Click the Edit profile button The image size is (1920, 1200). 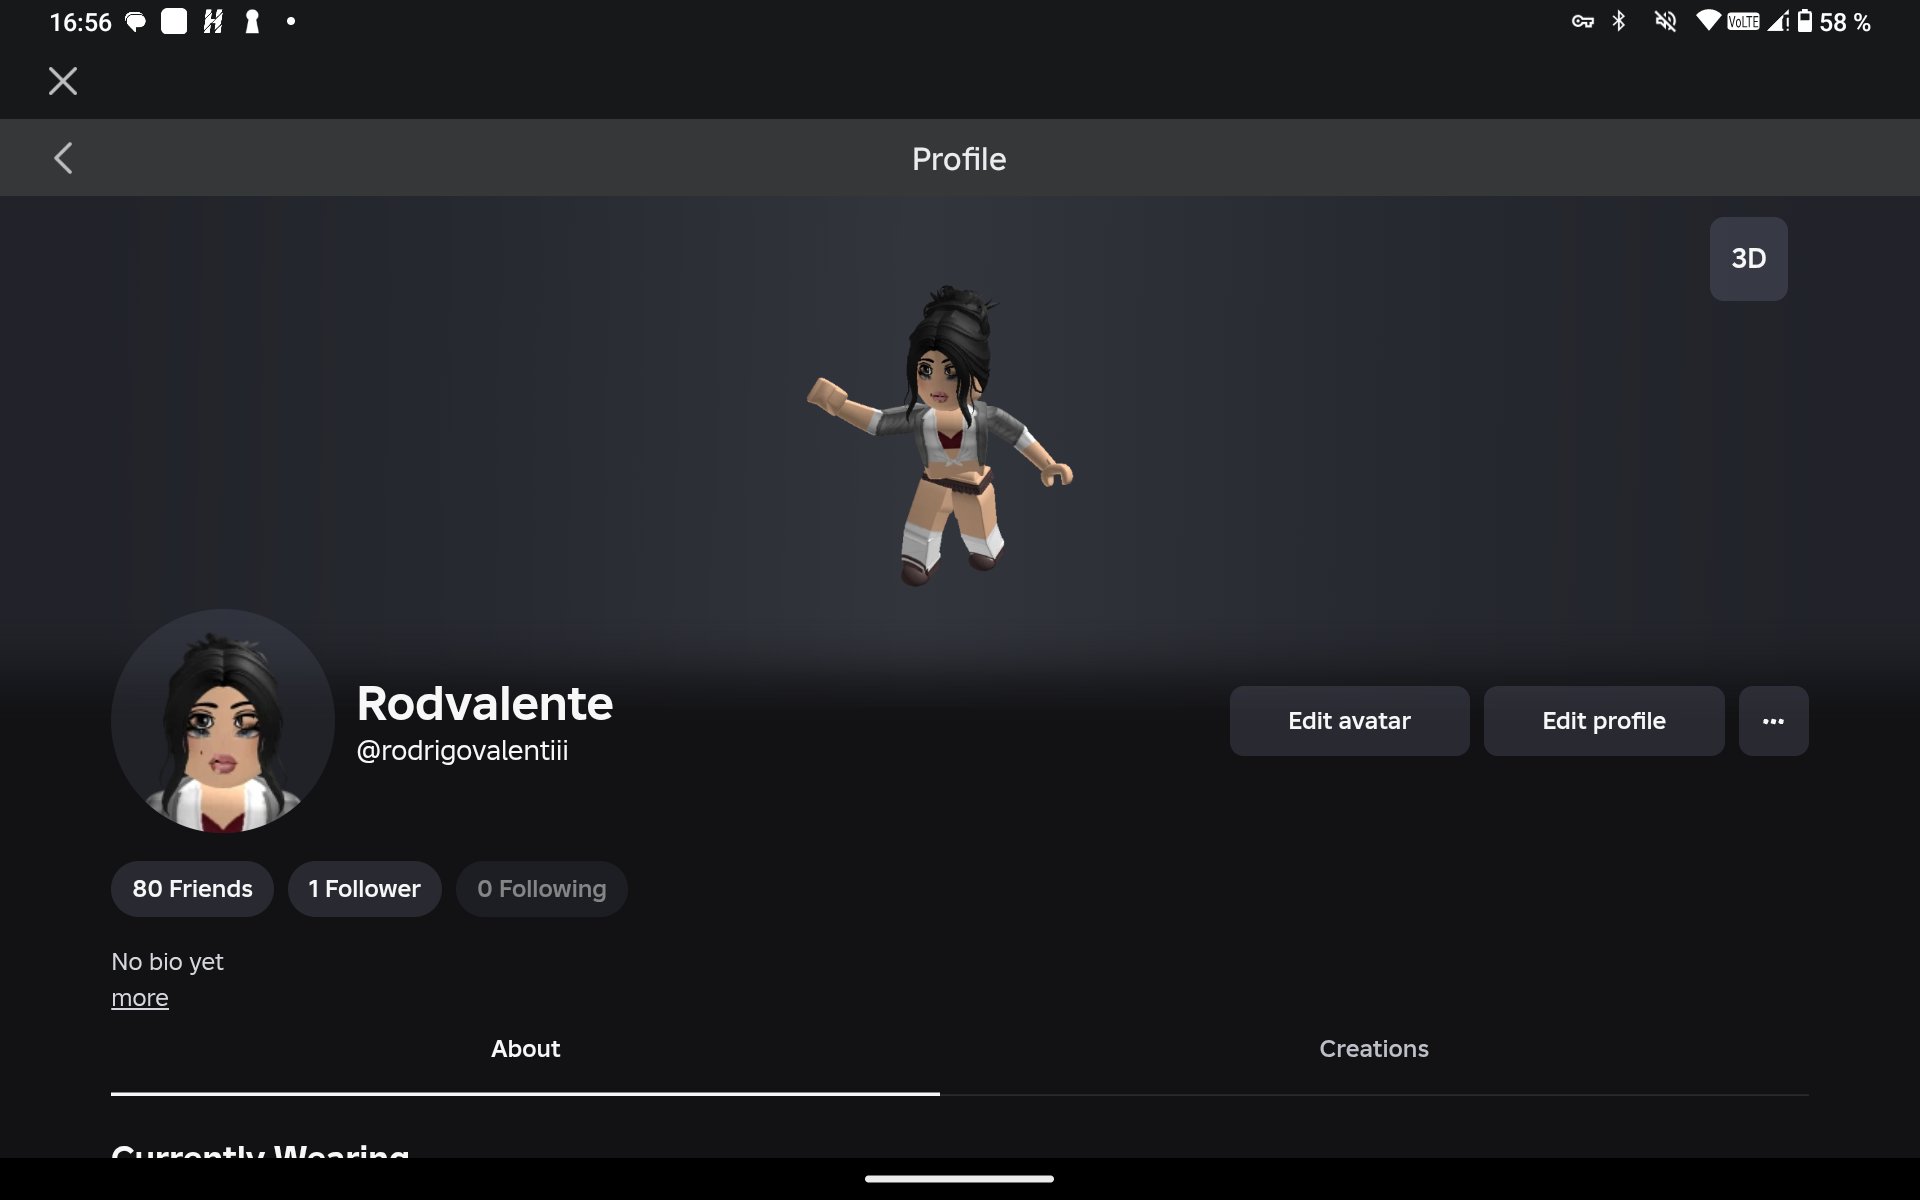click(1603, 721)
